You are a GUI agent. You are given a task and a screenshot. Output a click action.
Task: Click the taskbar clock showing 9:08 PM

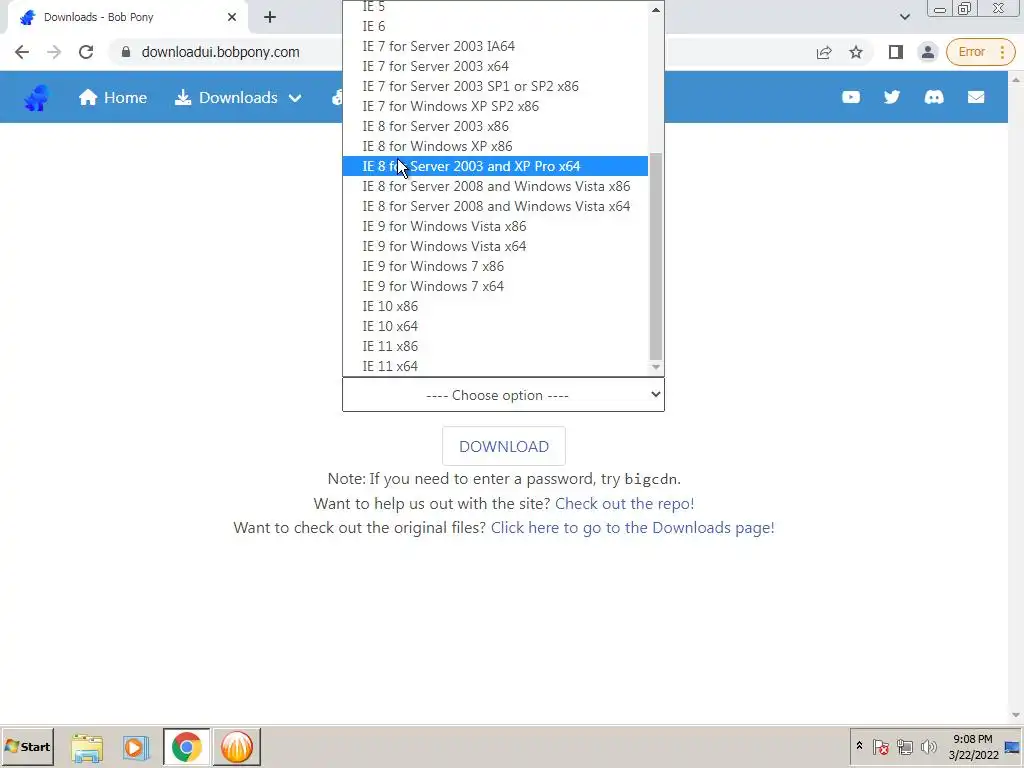tap(973, 747)
